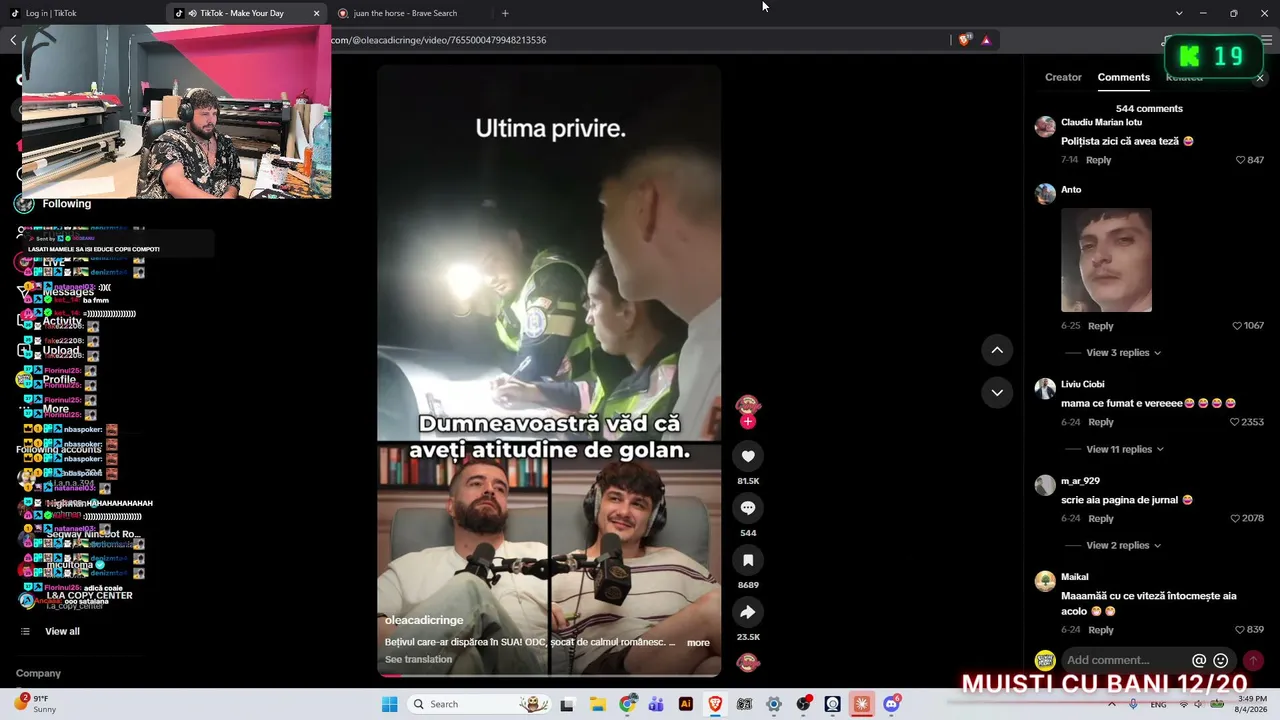Image resolution: width=1280 pixels, height=720 pixels.
Task: Seek using the video progress bar
Action: 549,675
